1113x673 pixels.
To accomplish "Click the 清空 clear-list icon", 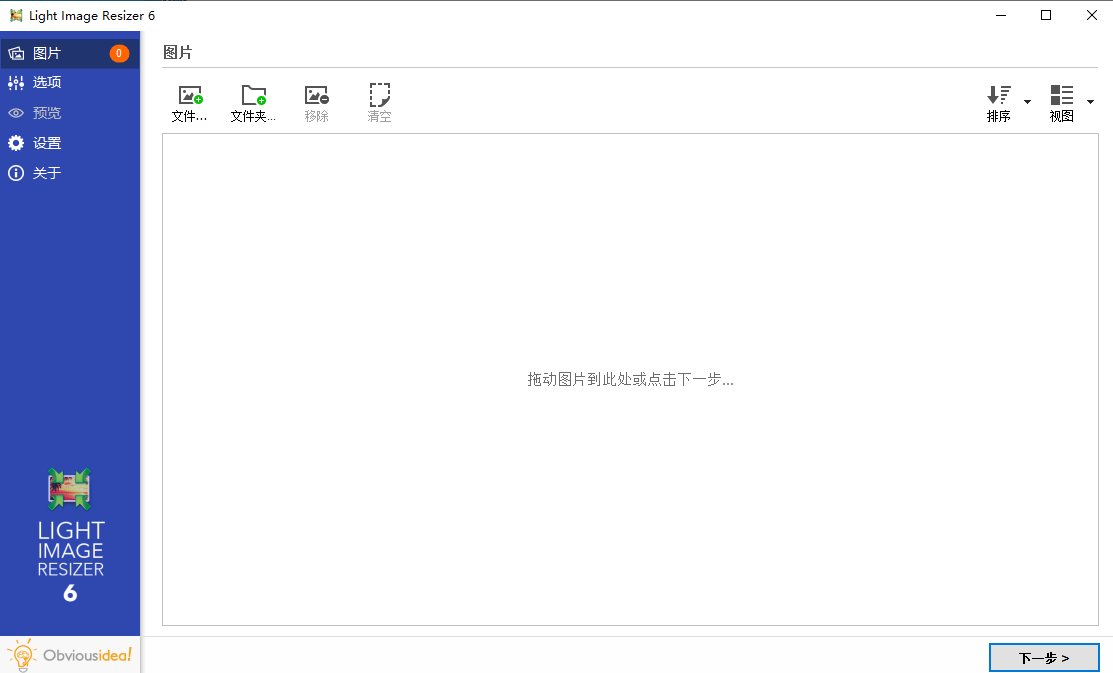I will coord(379,96).
